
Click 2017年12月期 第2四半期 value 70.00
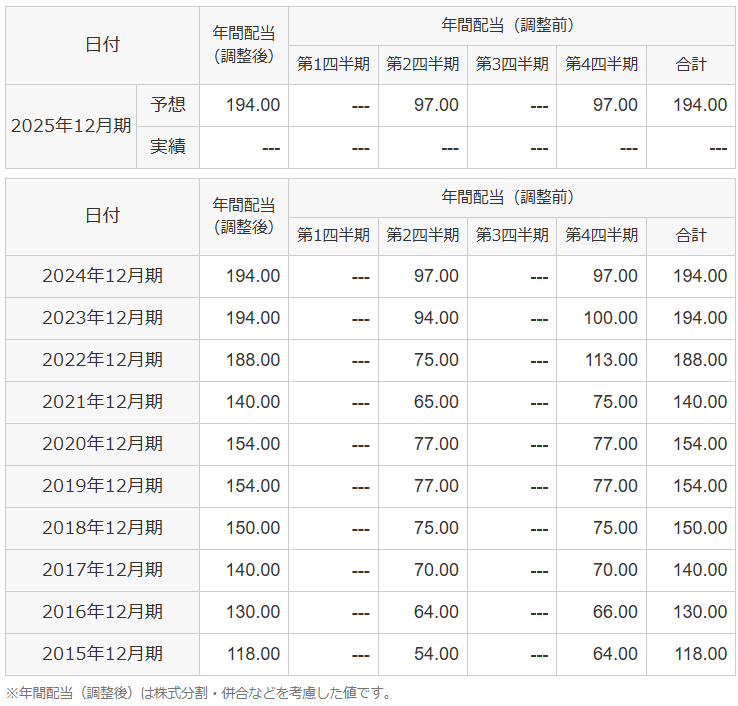(x=436, y=570)
